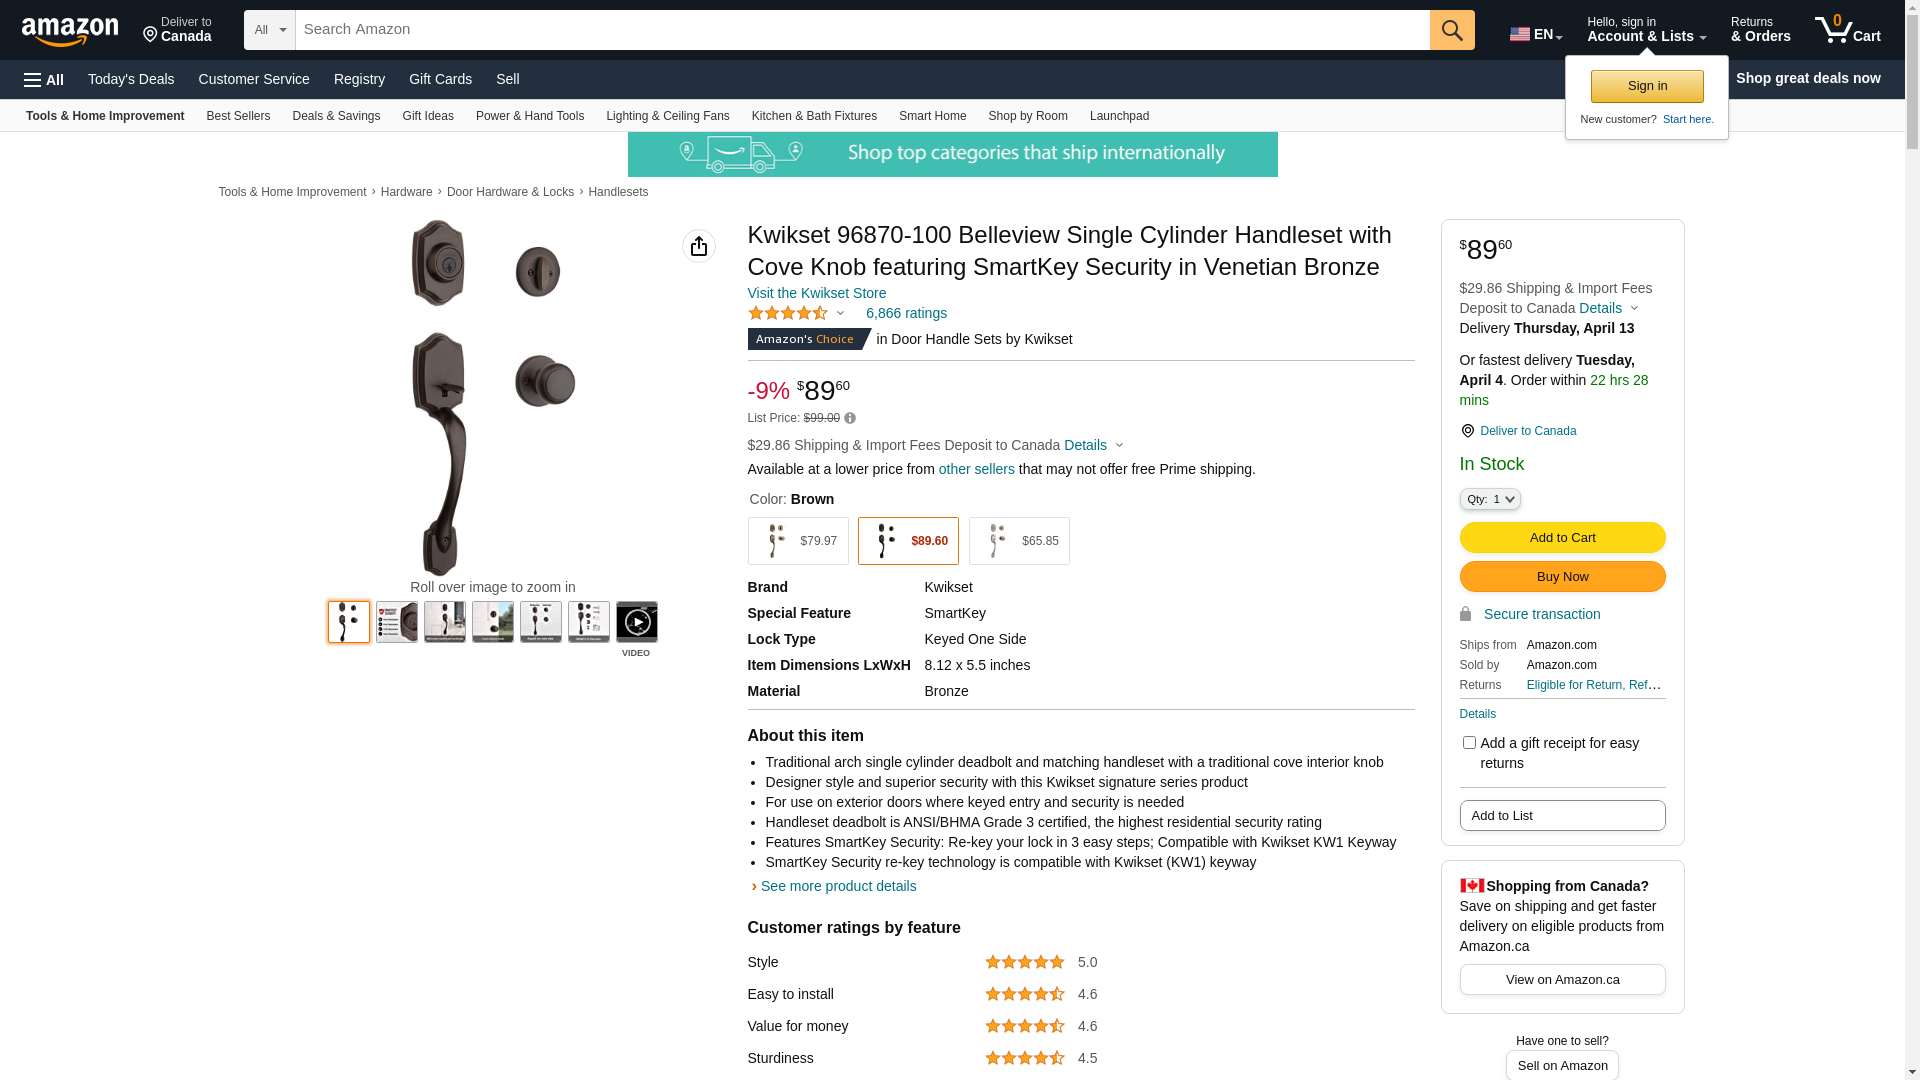Select the $65.85 color variant
The image size is (1920, 1080).
point(1019,541)
